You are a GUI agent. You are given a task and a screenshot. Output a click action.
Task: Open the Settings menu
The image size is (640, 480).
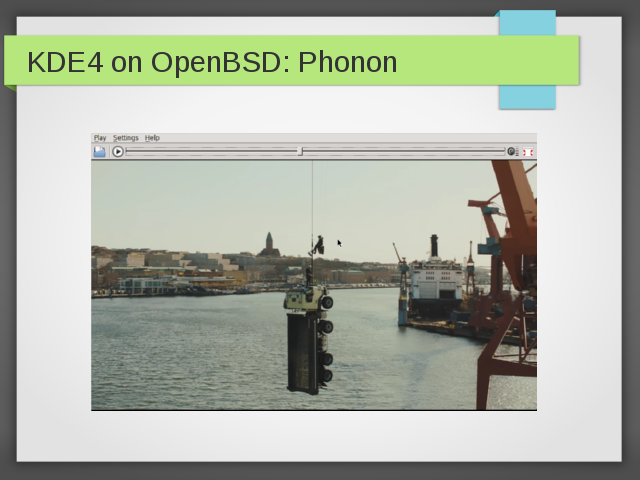tap(126, 138)
